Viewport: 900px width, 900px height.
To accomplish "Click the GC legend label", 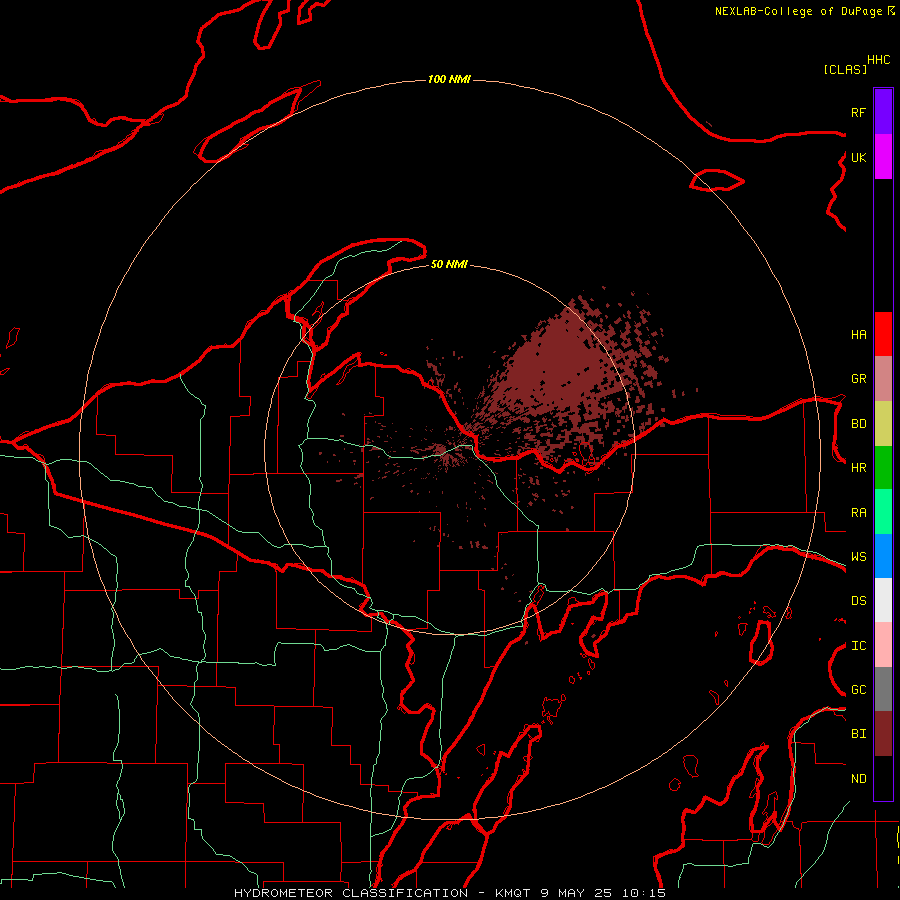I will click(x=858, y=690).
